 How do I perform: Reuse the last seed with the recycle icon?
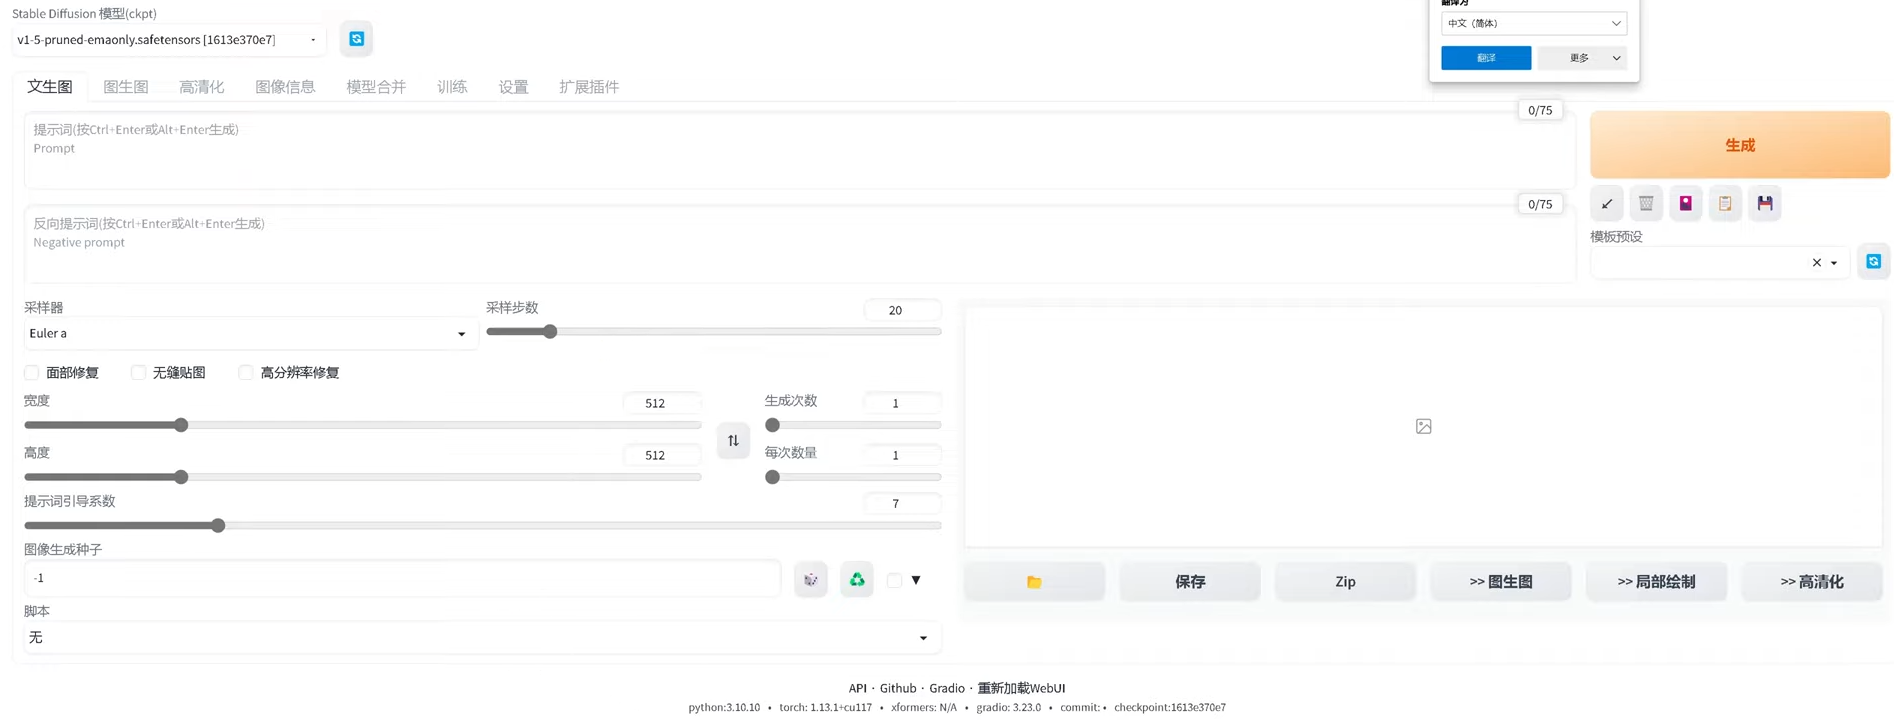tap(857, 580)
